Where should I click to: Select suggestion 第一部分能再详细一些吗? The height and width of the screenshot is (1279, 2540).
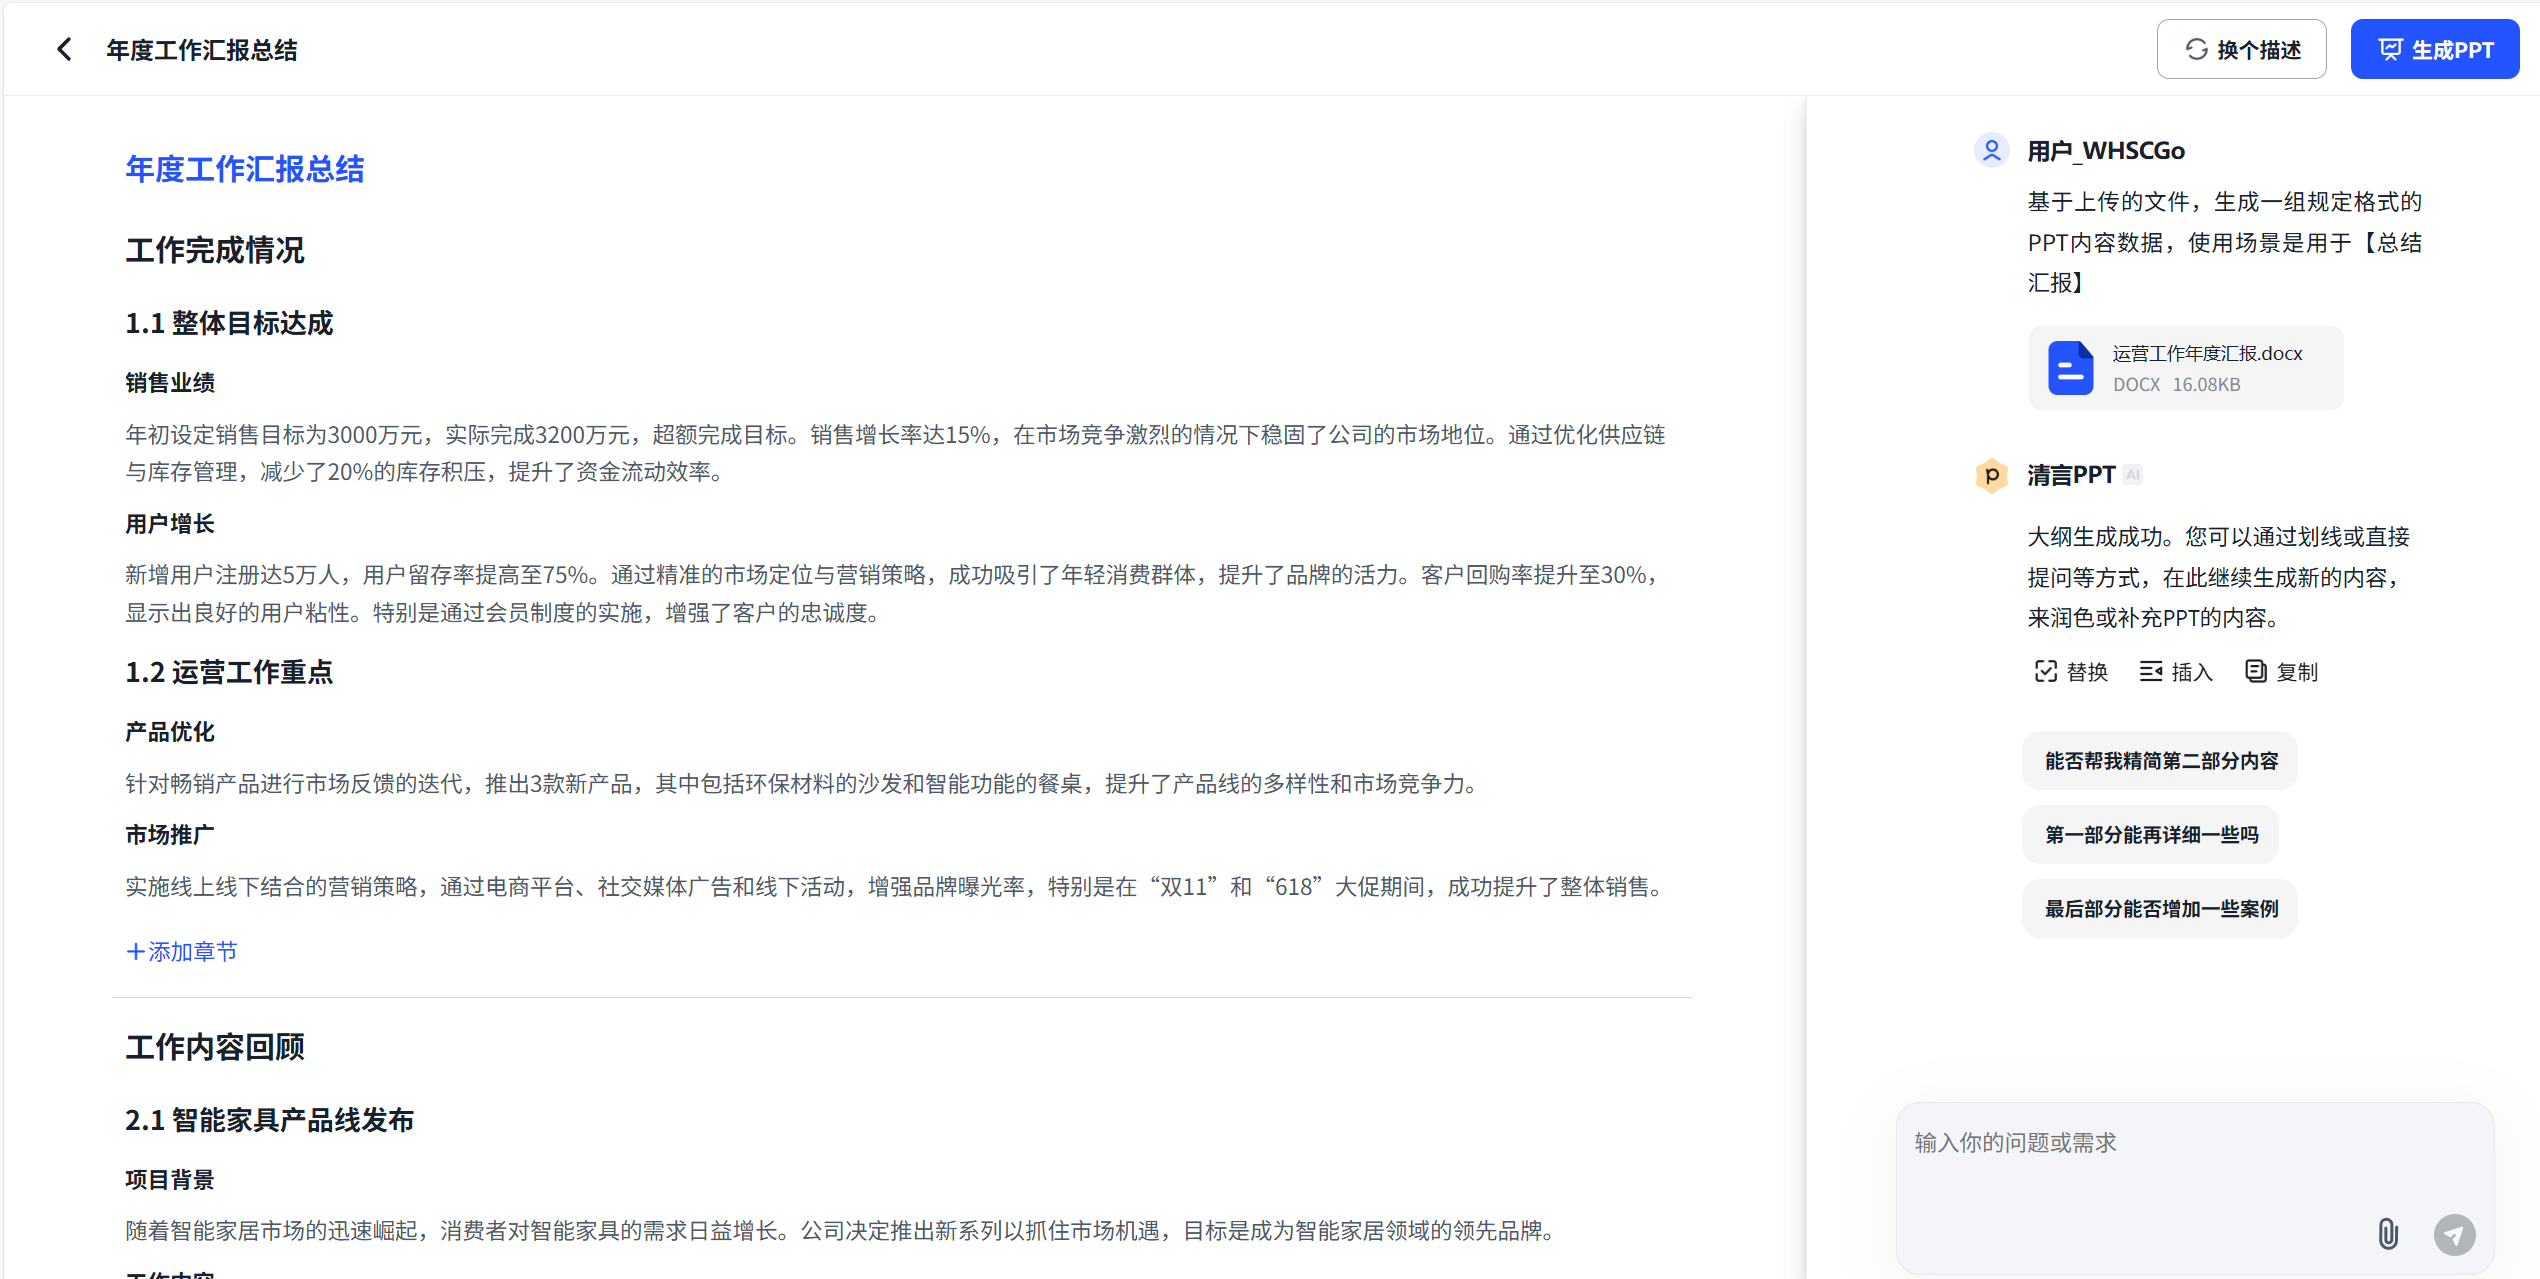coord(2150,835)
